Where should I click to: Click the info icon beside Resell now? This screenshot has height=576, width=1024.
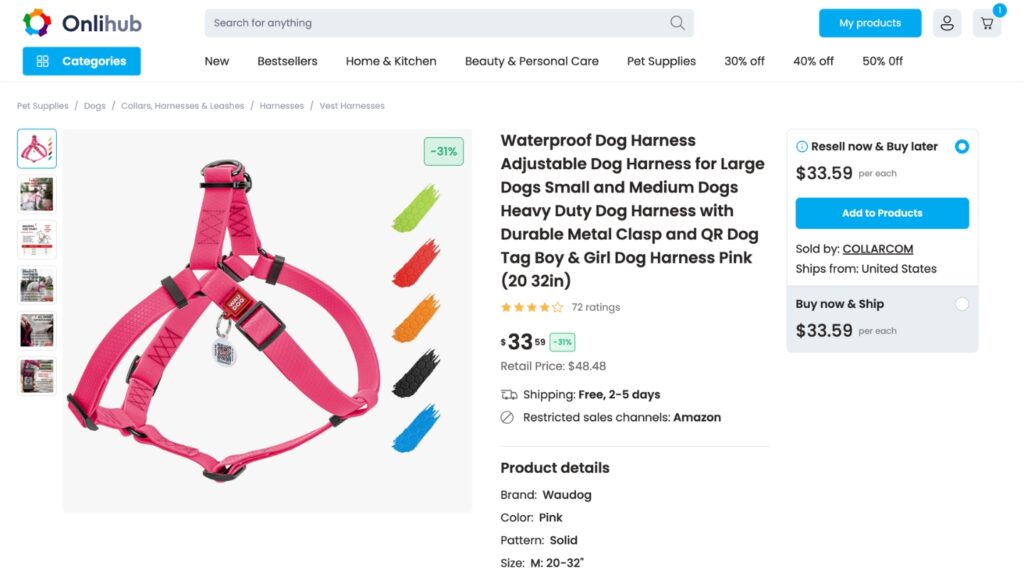tap(802, 147)
